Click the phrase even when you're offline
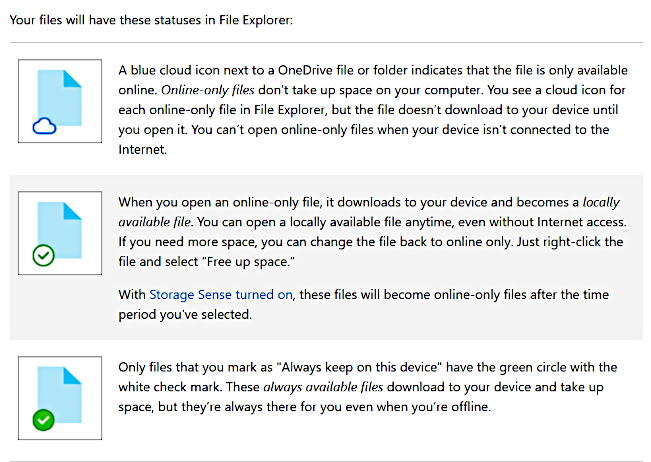 pyautogui.click(x=418, y=407)
